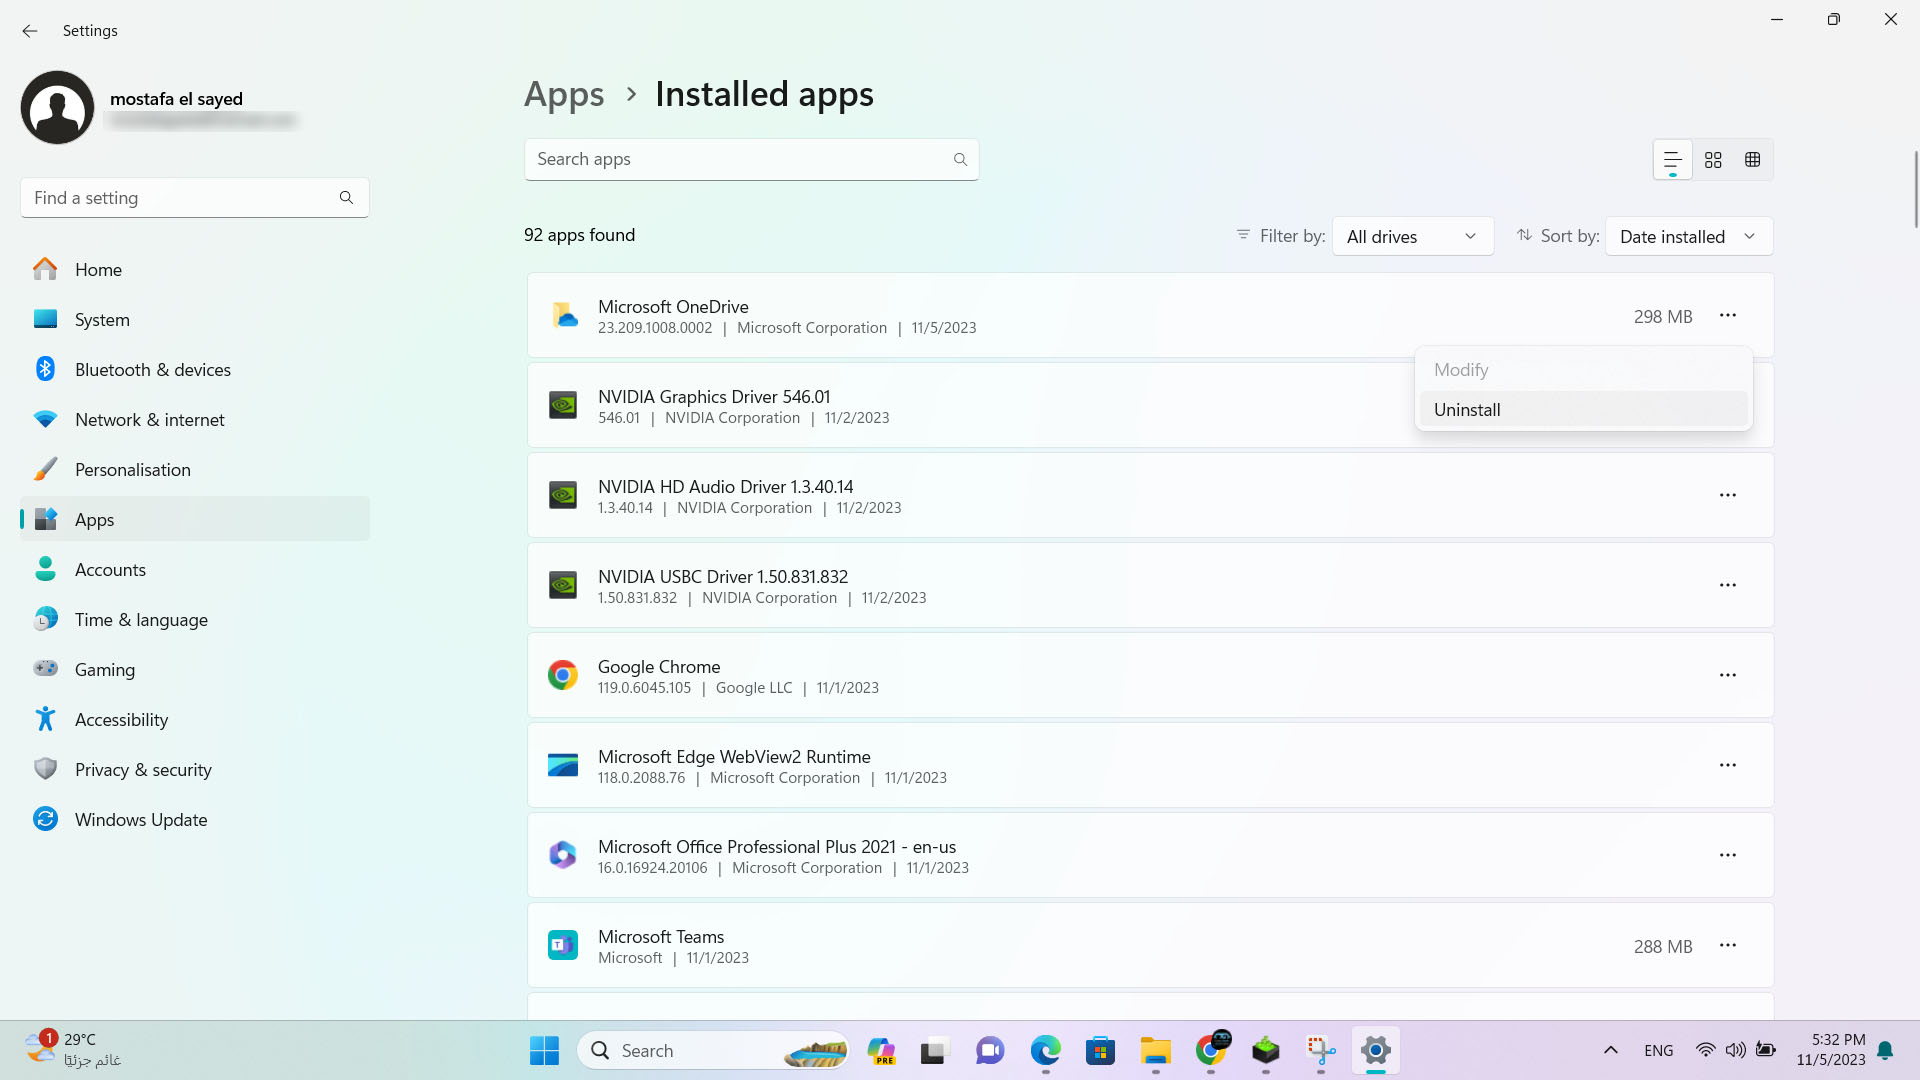Click the back arrow in Settings
The width and height of the screenshot is (1920, 1080).
point(30,31)
